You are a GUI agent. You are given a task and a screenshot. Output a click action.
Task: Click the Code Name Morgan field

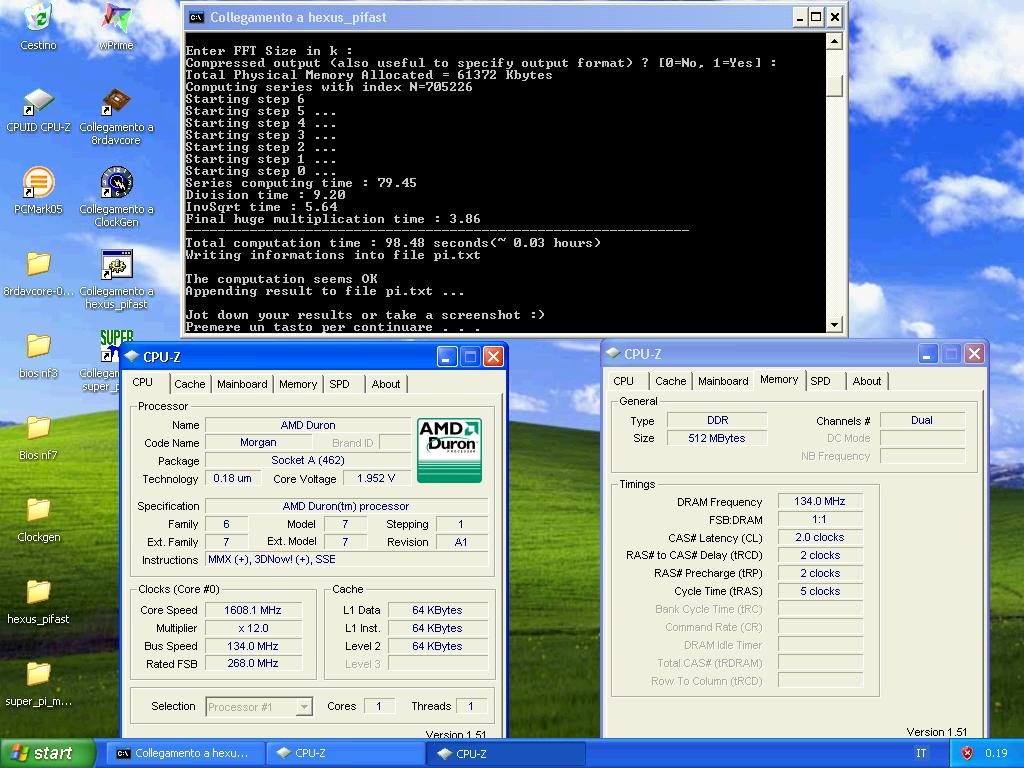tap(258, 442)
